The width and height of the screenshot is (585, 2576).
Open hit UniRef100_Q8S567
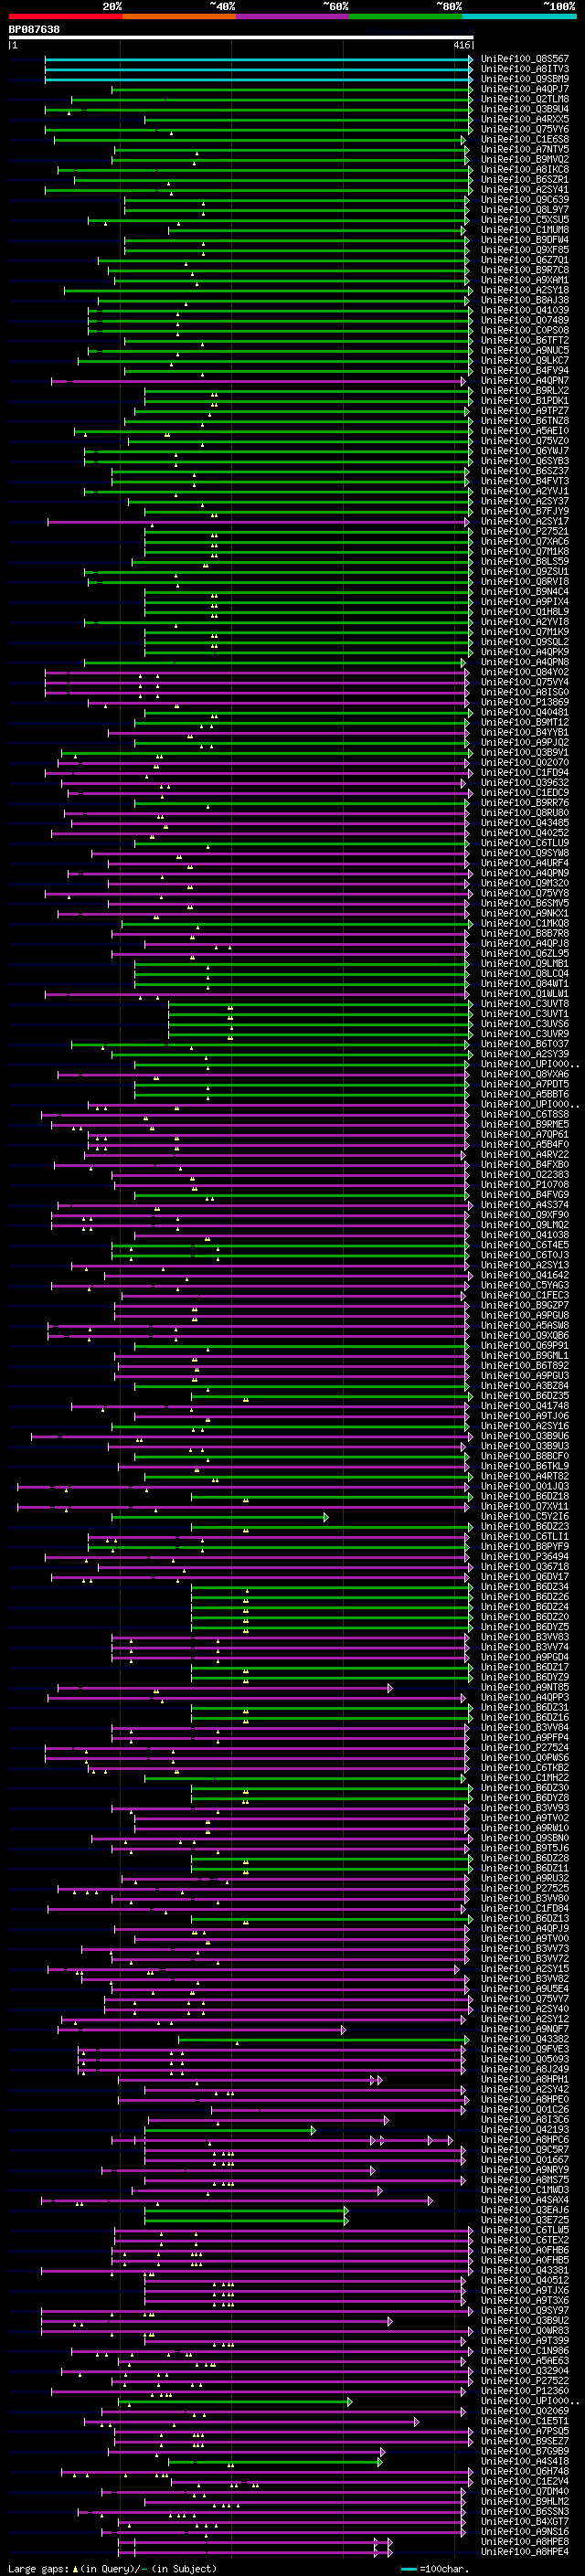(x=525, y=59)
